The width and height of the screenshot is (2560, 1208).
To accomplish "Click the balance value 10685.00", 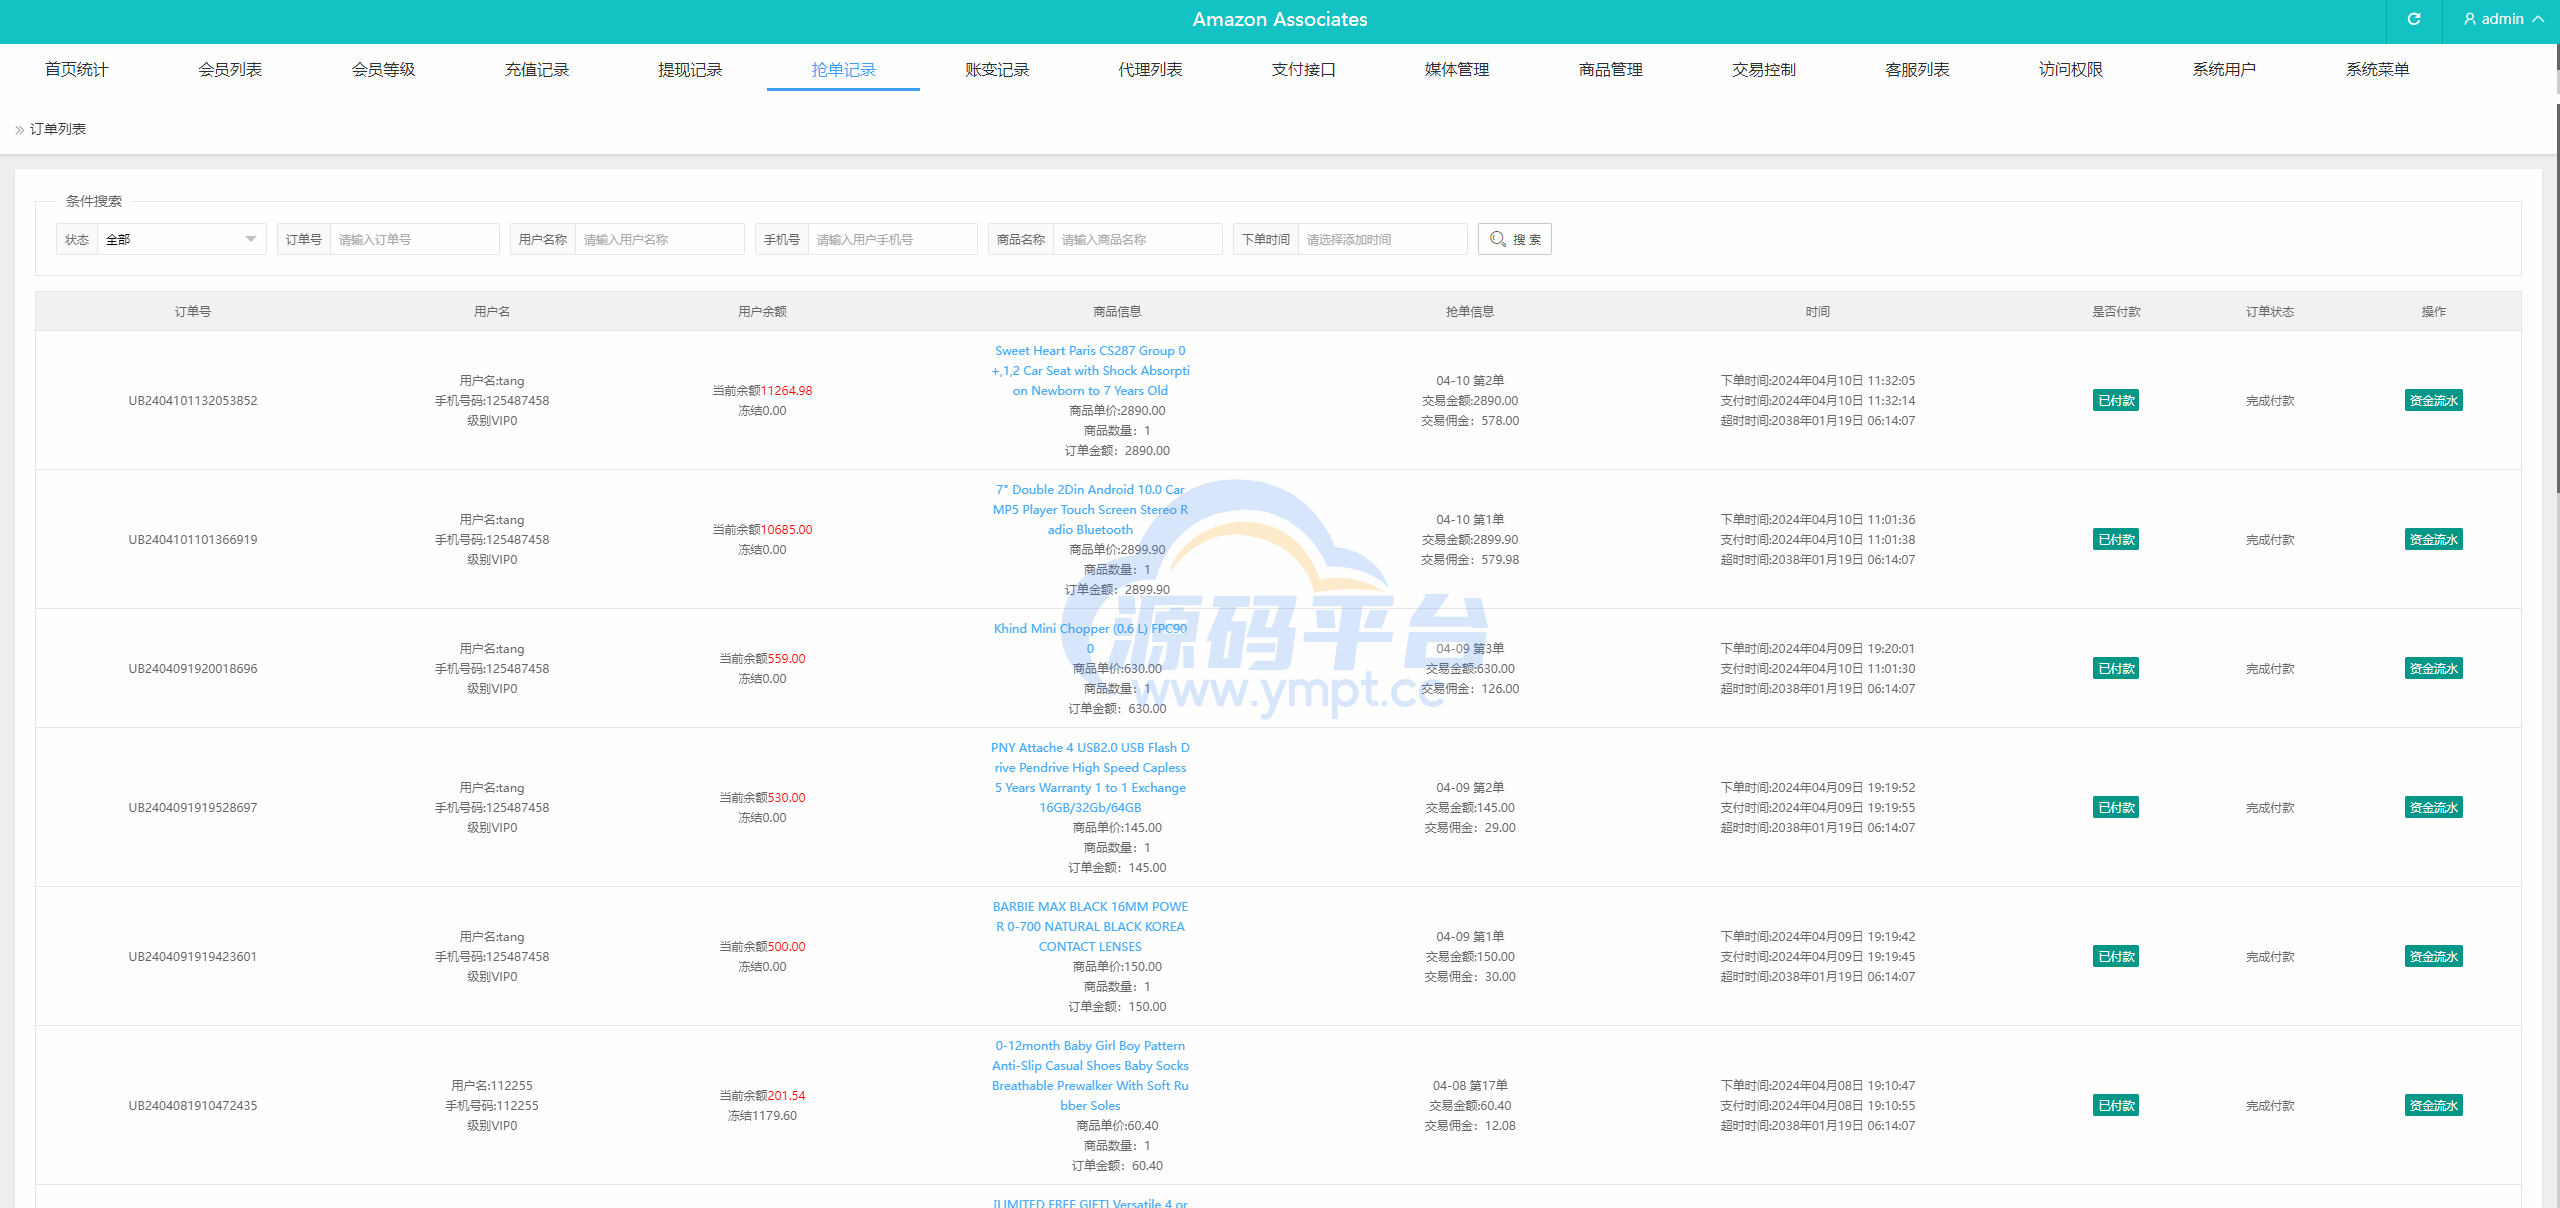I will pyautogui.click(x=786, y=529).
